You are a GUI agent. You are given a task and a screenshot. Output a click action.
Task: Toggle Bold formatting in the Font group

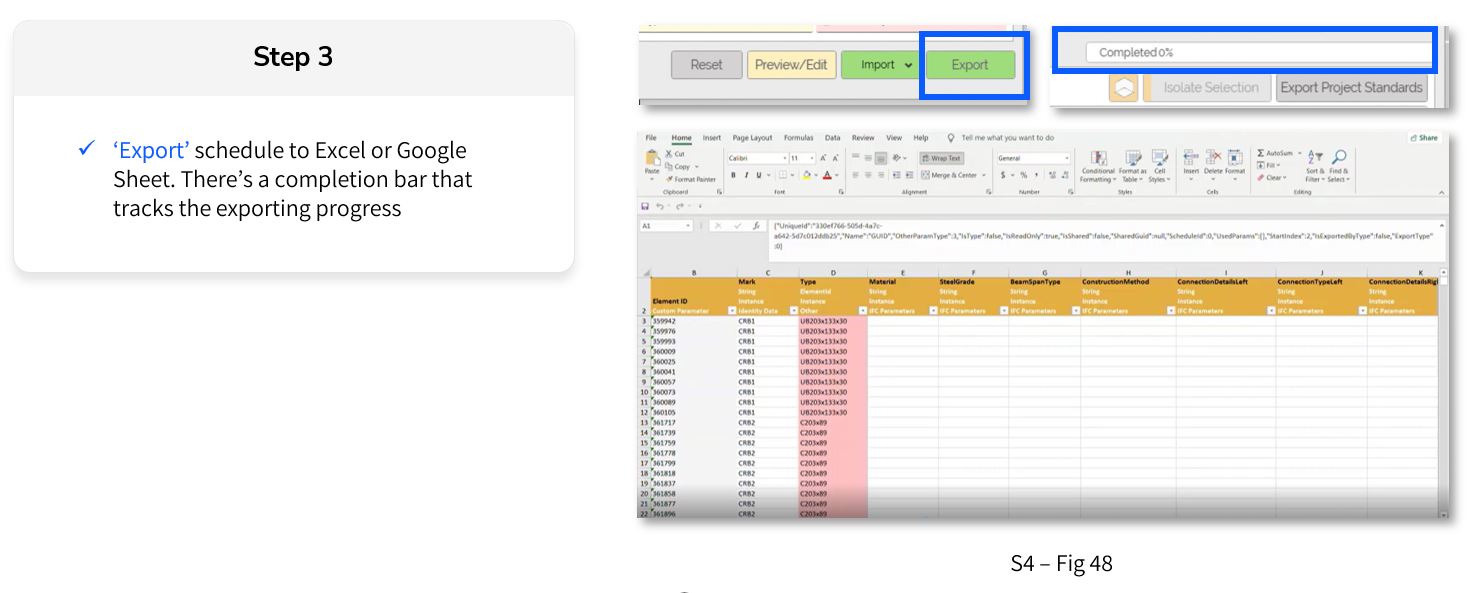click(x=733, y=175)
